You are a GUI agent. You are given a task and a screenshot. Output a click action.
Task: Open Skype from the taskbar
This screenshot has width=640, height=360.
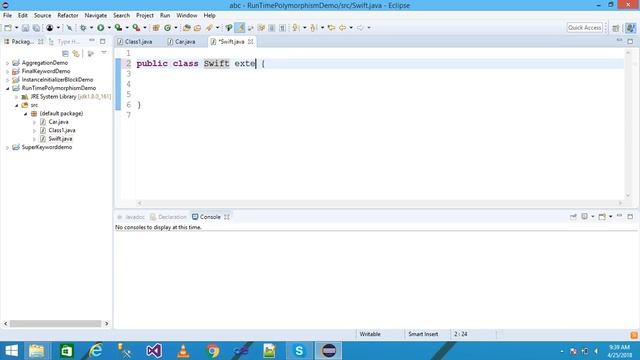tap(299, 351)
